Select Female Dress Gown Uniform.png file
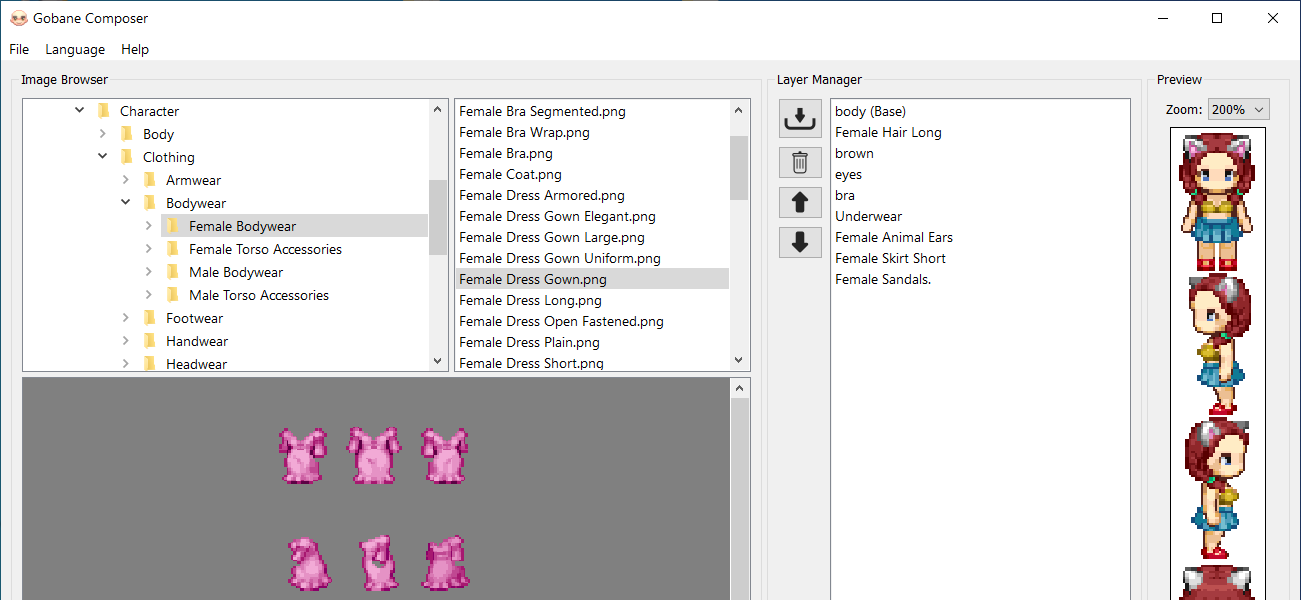Screen dimensions: 1301x600 [560, 258]
